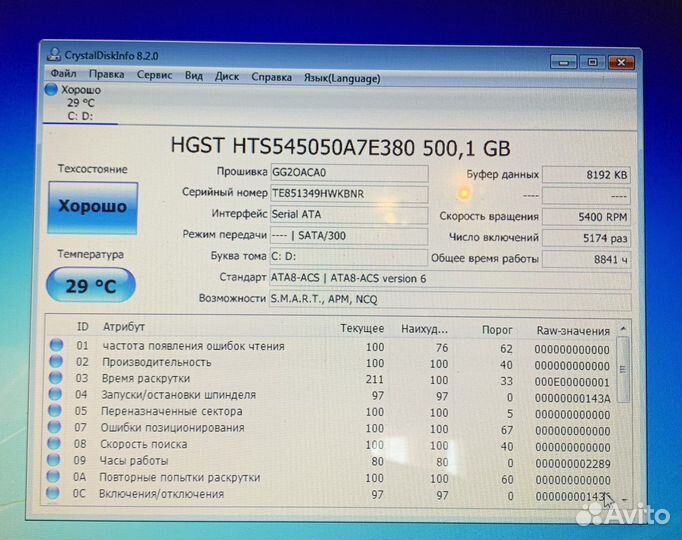Click the Raw-значения column header
The width and height of the screenshot is (682, 540).
tap(573, 331)
